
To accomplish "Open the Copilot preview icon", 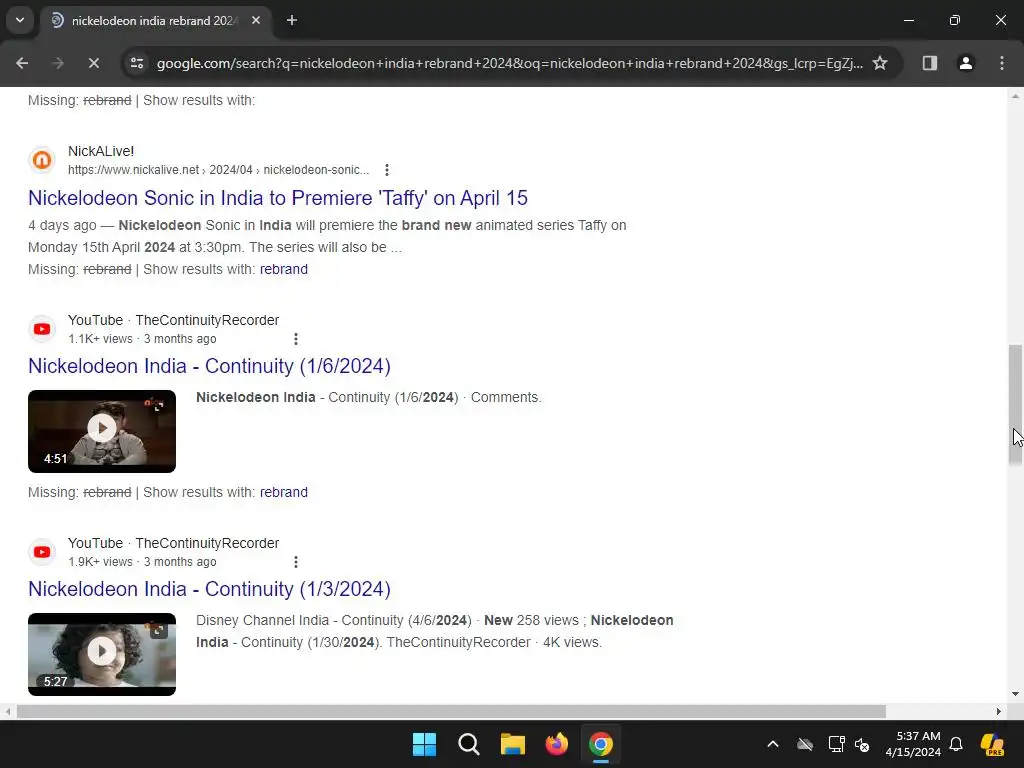I will click(x=992, y=744).
